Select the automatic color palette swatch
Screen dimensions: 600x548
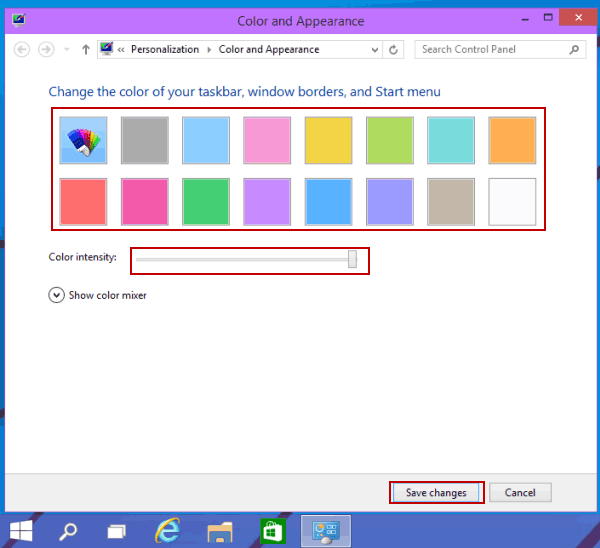83,140
